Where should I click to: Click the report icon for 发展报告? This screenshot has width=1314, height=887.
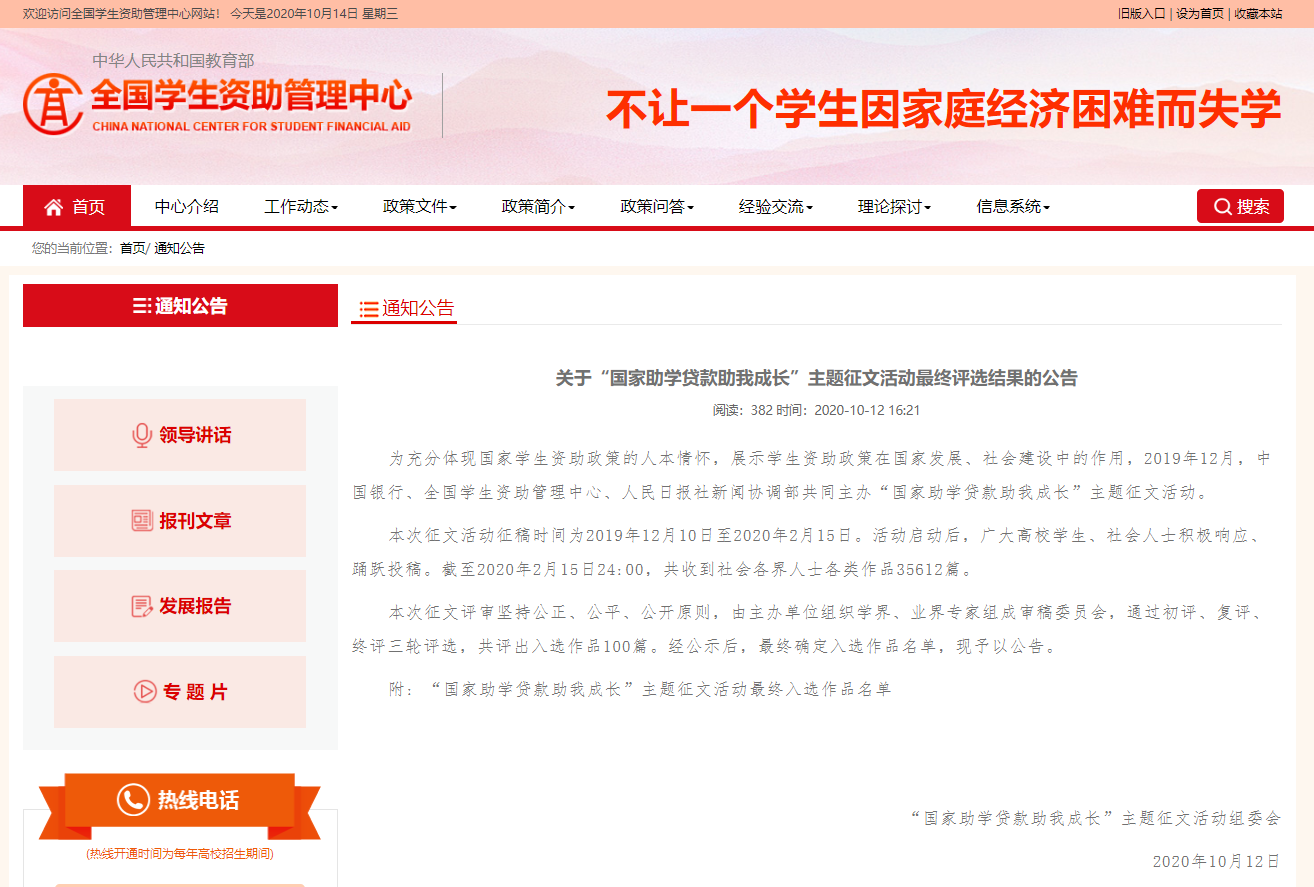[142, 606]
